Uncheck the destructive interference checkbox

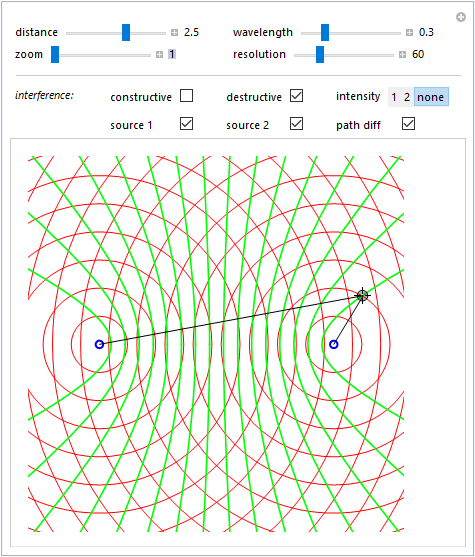click(x=296, y=96)
